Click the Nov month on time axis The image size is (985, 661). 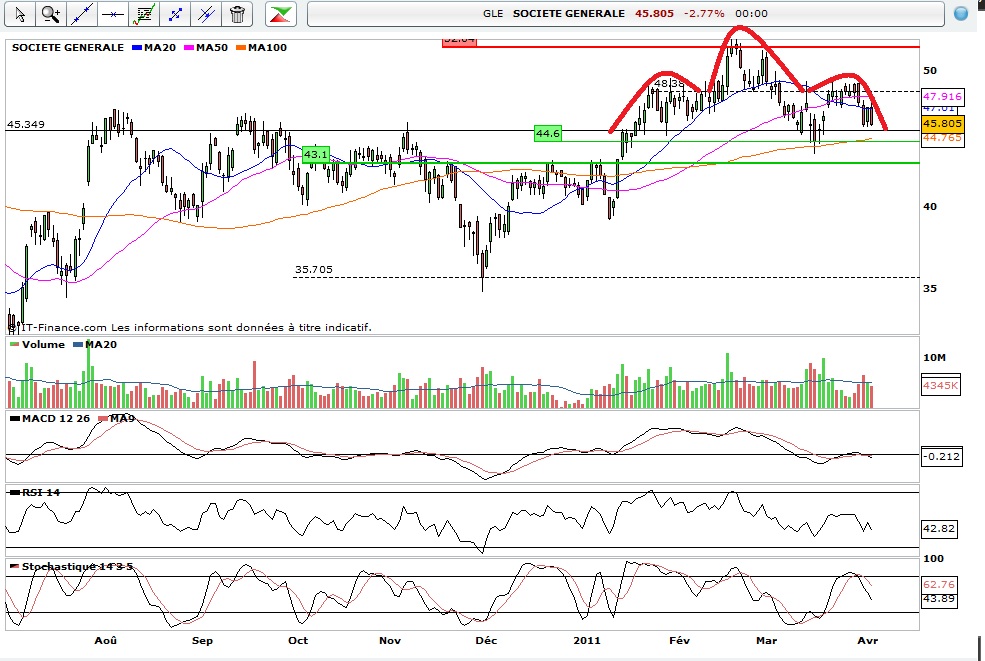pos(389,640)
